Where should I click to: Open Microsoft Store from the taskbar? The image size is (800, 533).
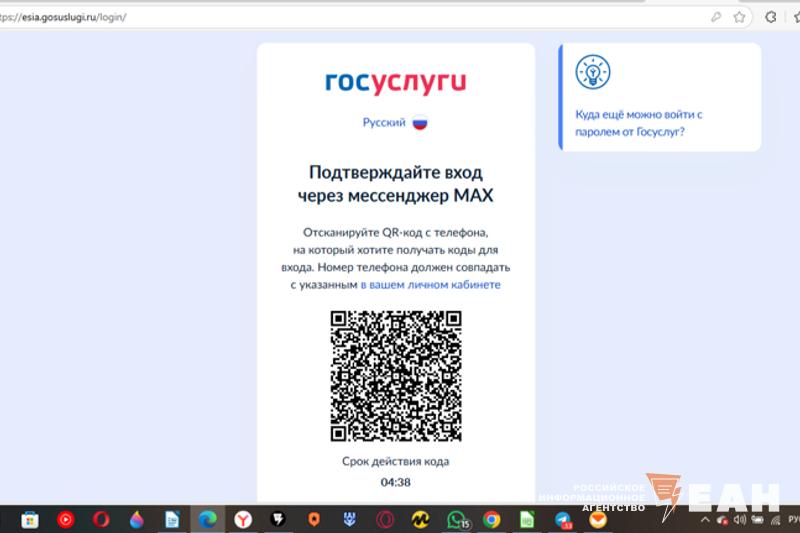30,519
